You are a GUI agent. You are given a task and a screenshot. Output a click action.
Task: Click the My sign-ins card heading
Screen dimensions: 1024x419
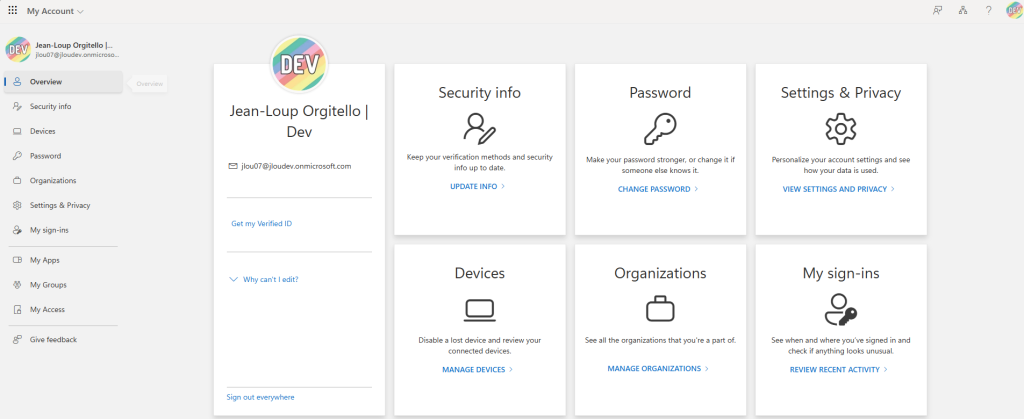click(841, 273)
